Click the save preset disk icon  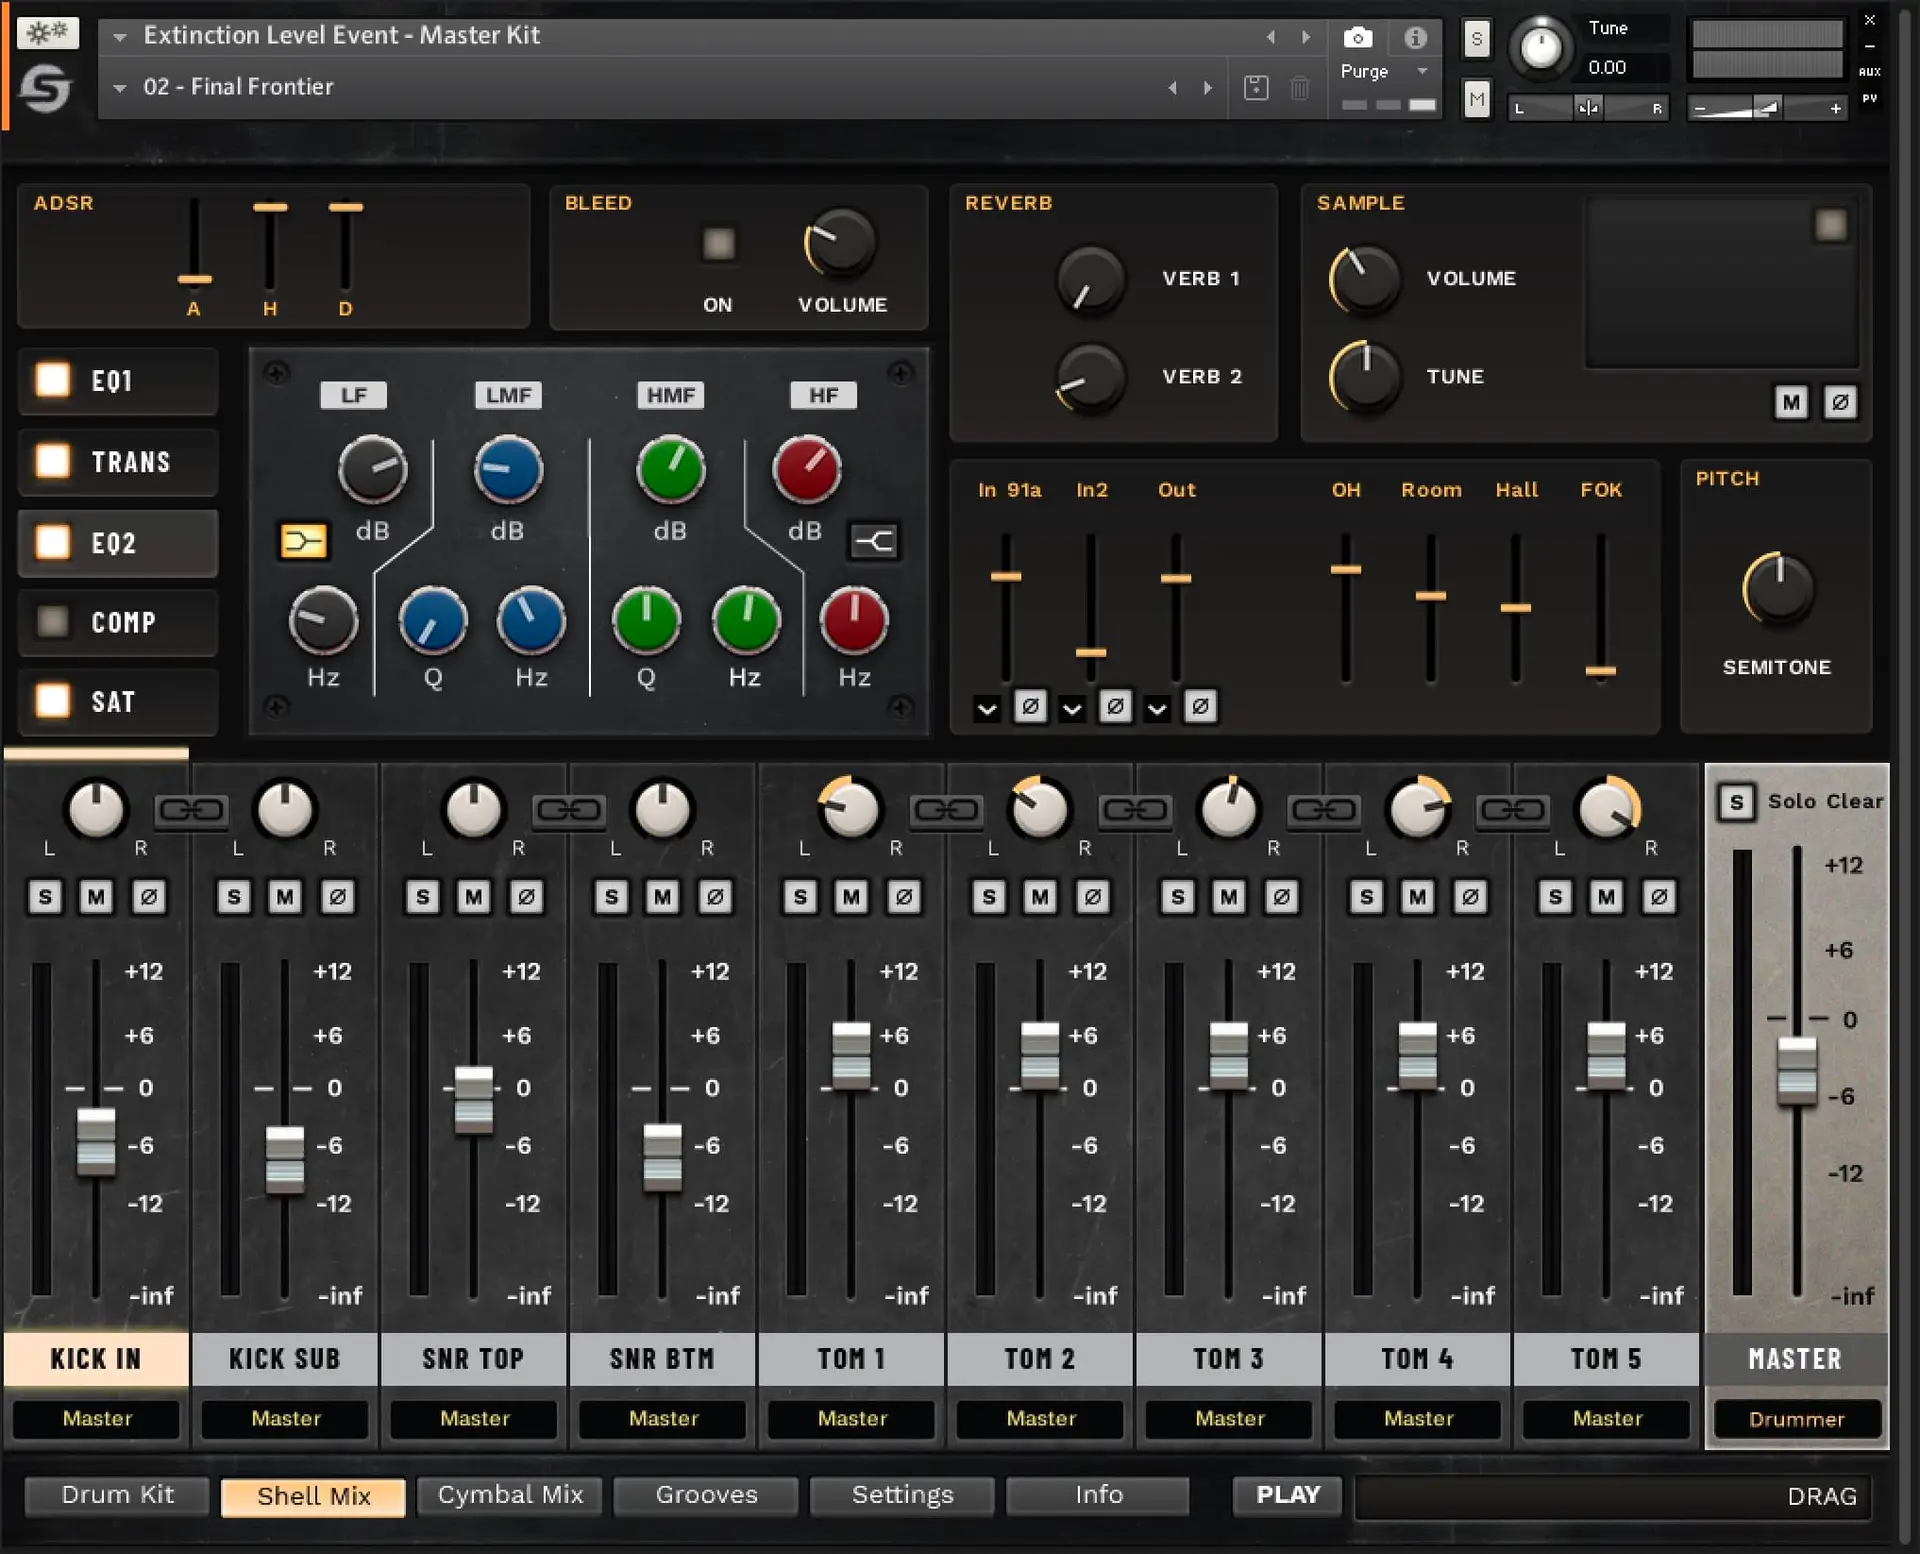[1256, 88]
